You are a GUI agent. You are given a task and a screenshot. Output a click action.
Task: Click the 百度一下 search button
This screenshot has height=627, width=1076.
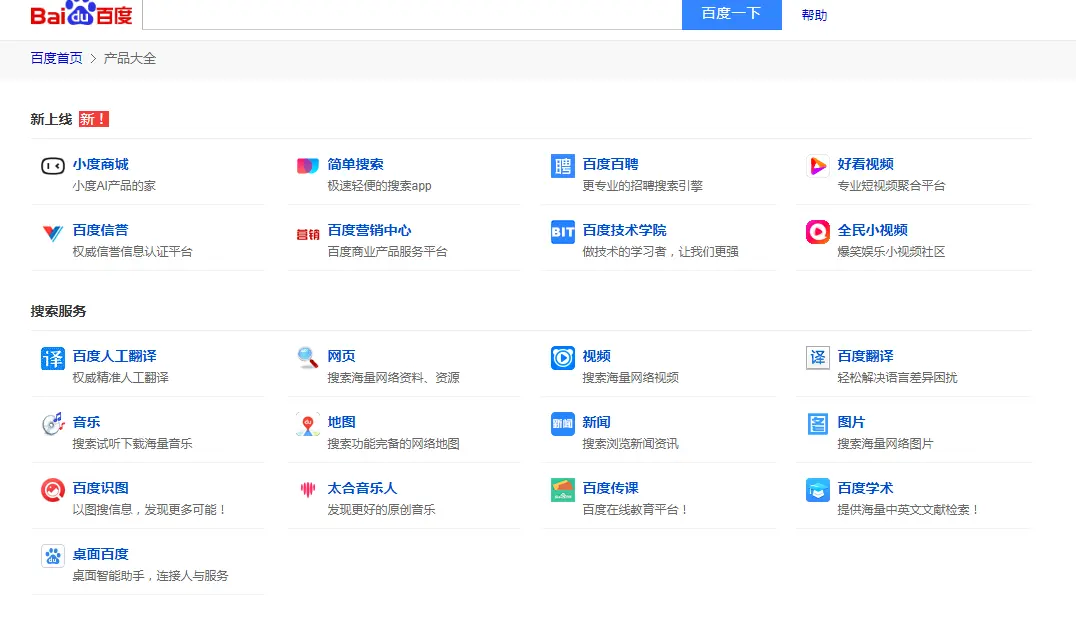coord(732,14)
